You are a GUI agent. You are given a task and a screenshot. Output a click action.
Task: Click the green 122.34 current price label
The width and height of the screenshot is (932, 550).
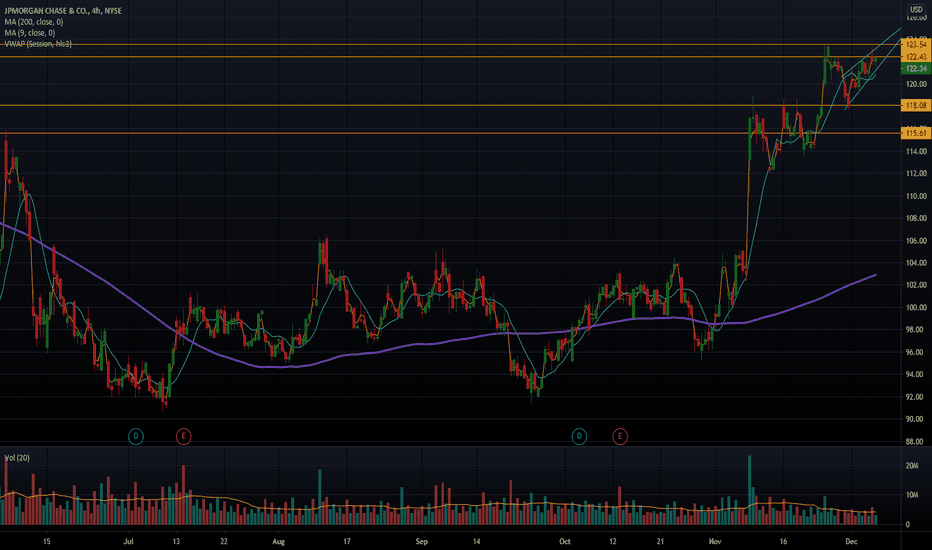[x=916, y=68]
